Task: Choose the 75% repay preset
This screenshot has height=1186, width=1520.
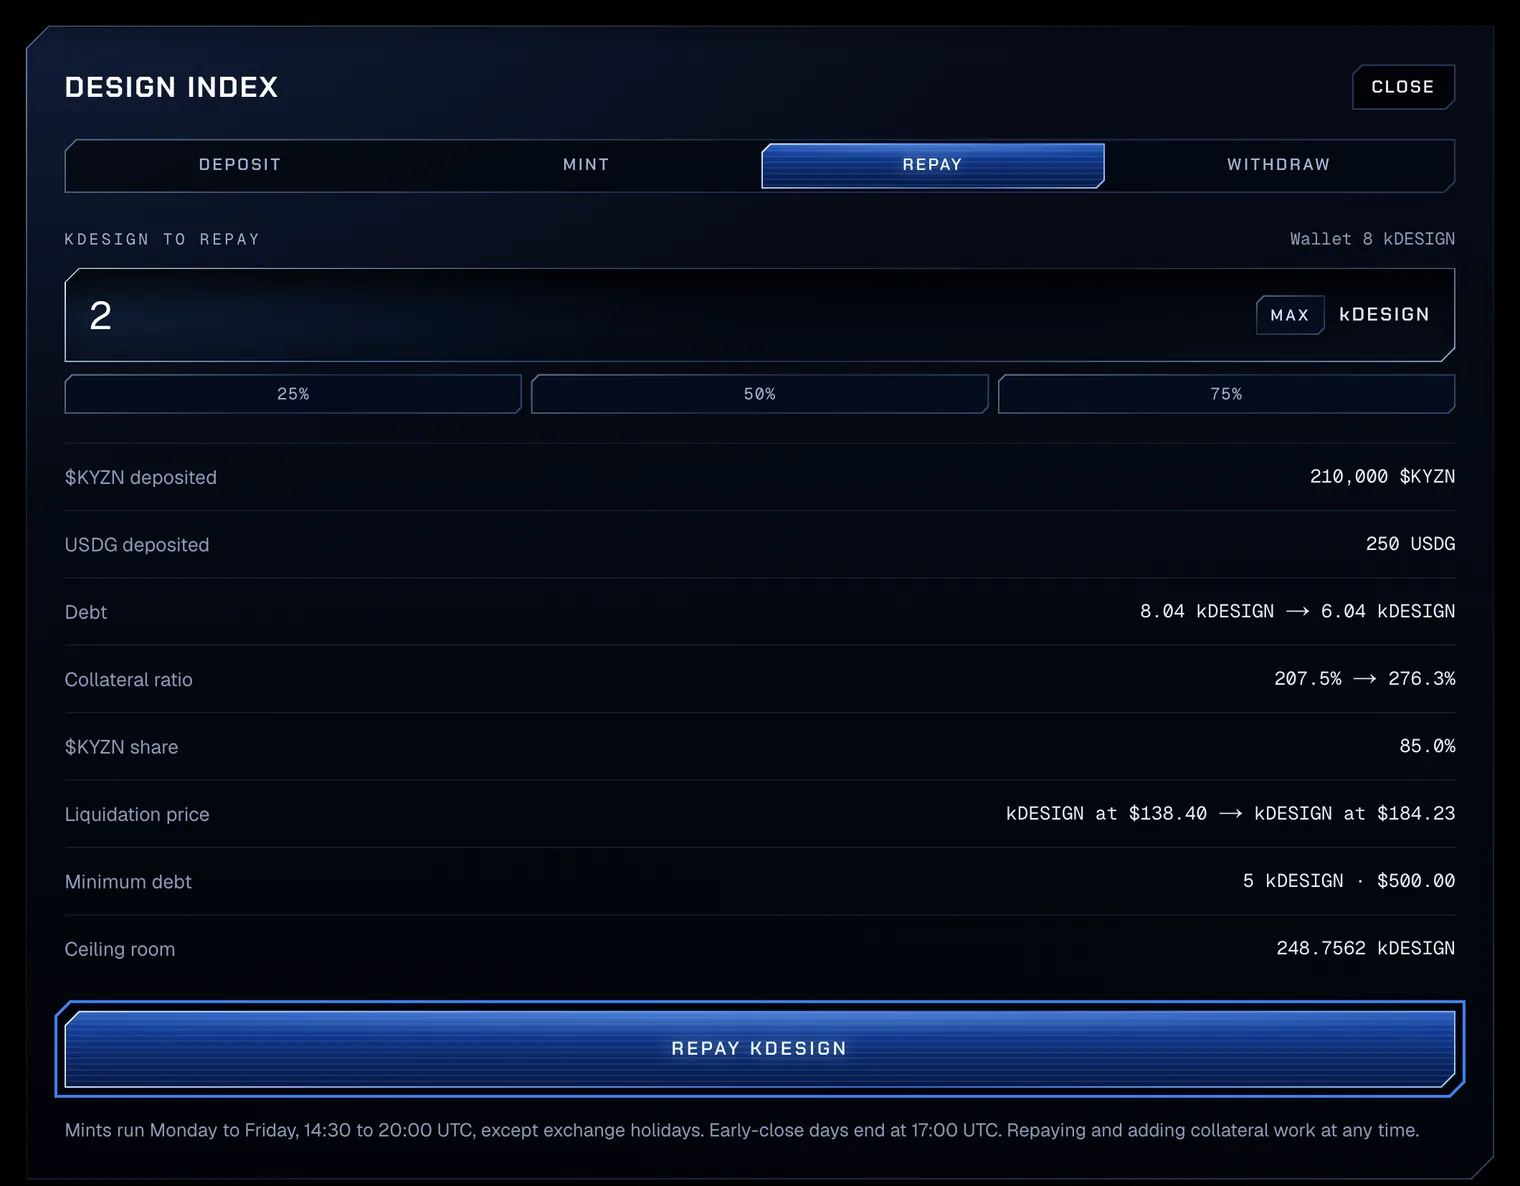Action: (x=1227, y=394)
